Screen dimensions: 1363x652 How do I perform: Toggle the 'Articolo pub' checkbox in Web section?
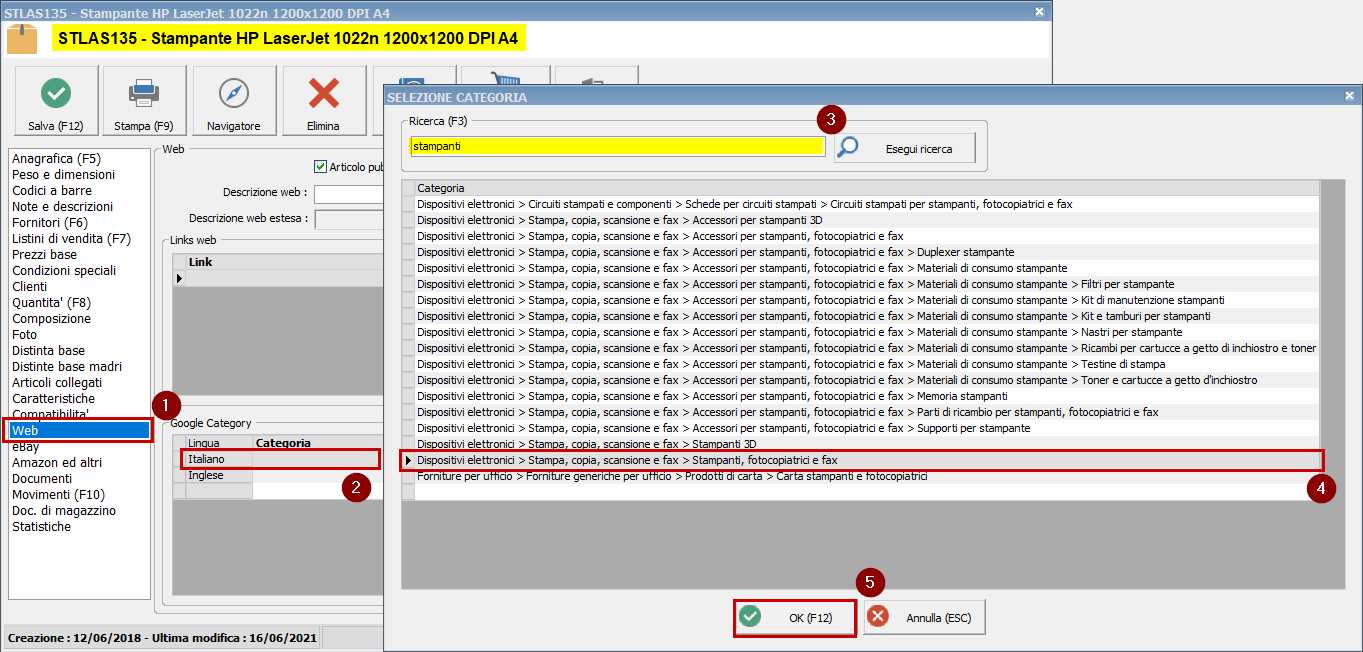click(321, 167)
